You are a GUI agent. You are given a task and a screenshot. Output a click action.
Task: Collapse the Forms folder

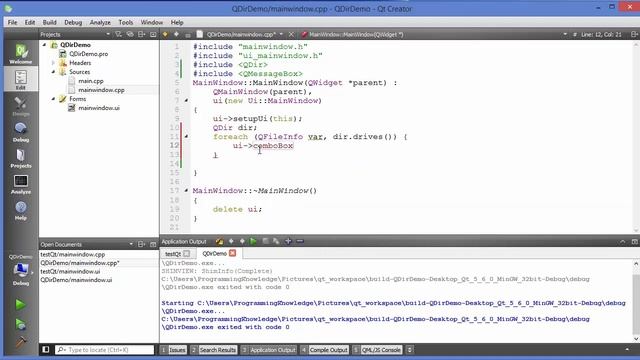point(53,99)
